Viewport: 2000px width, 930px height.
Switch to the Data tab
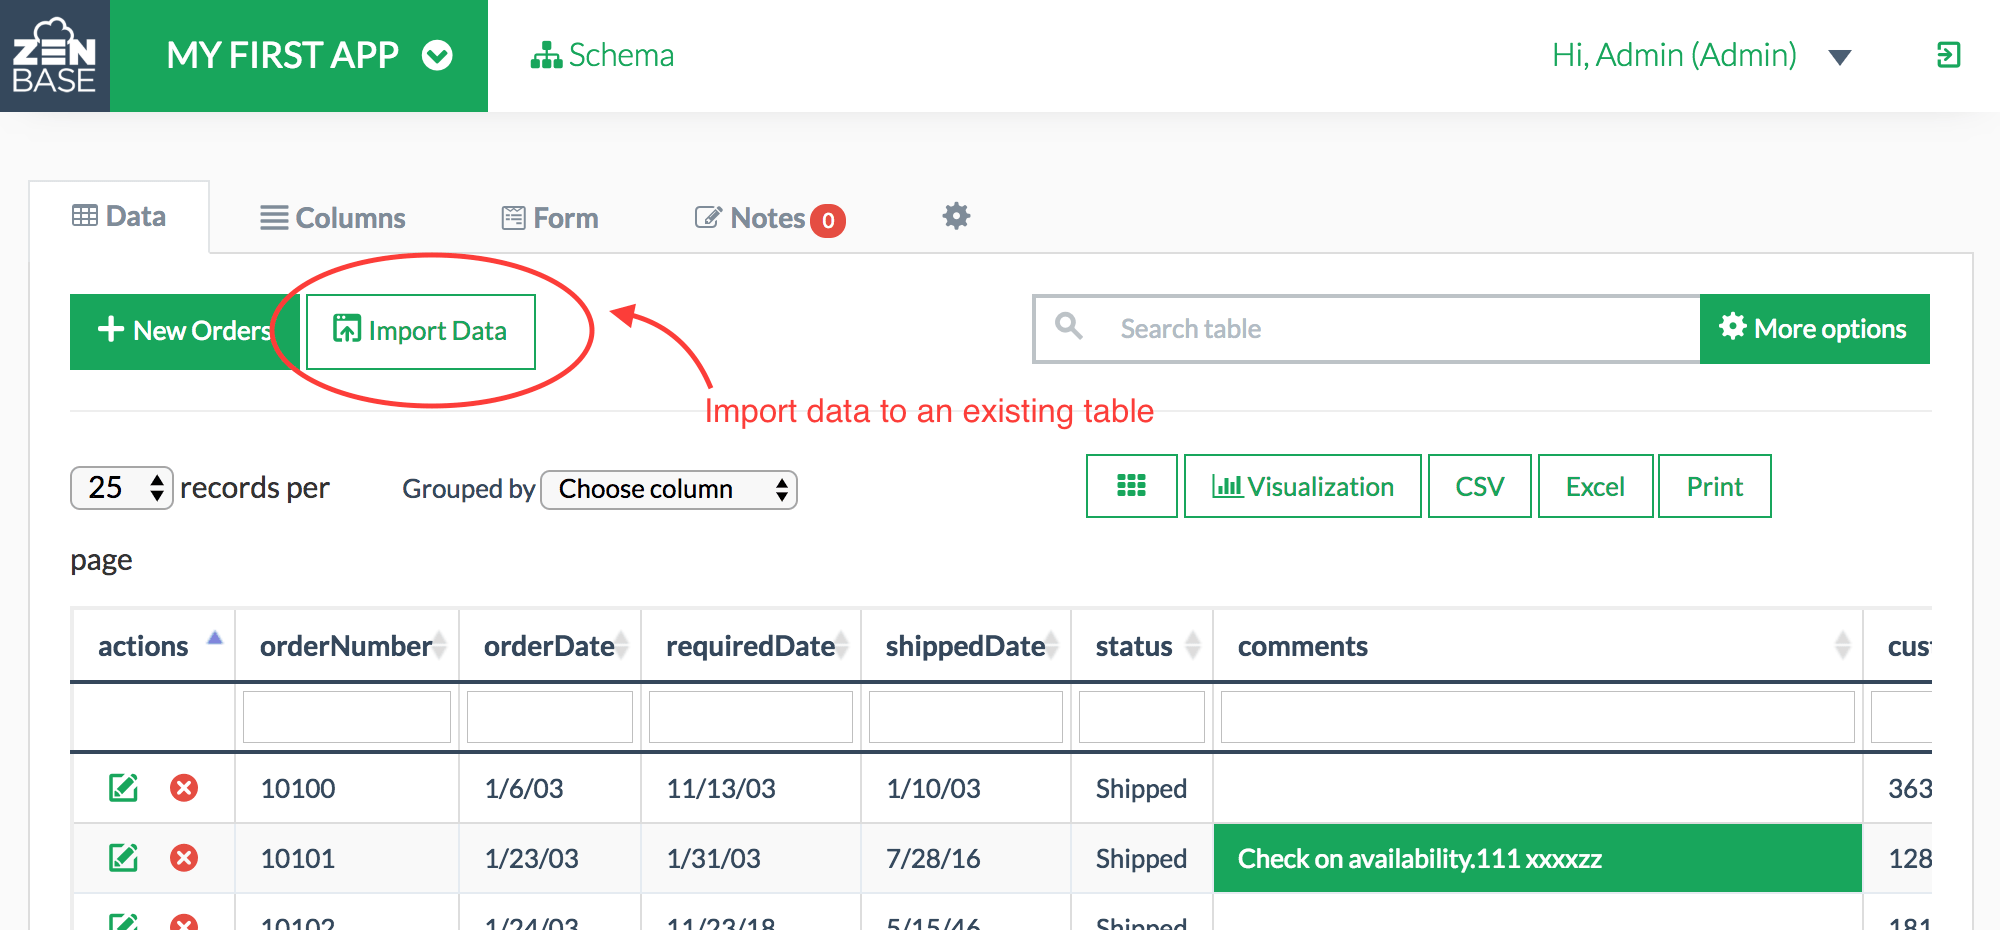coord(119,216)
